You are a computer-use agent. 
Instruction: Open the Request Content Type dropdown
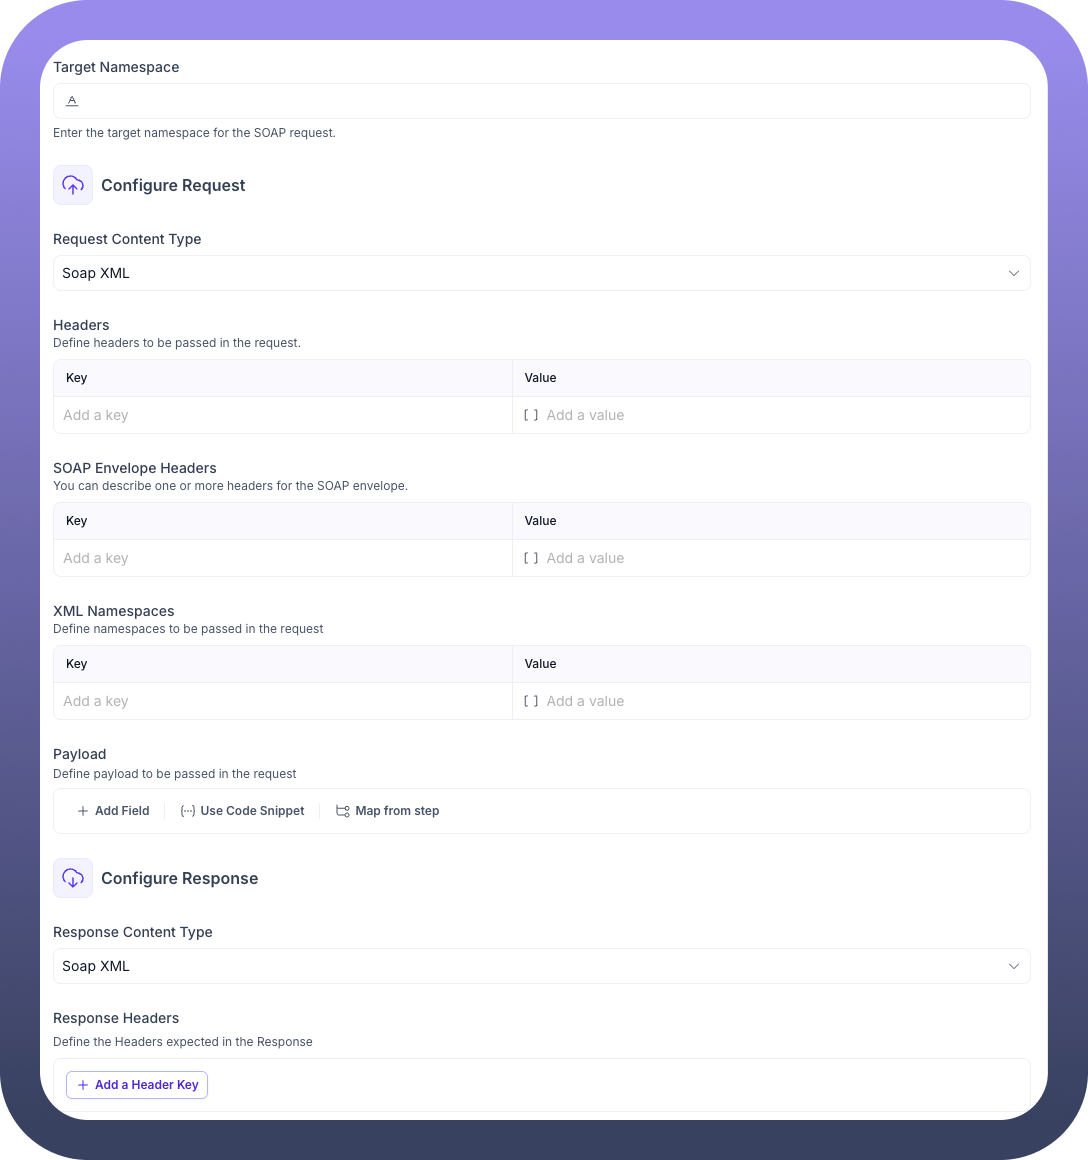click(540, 273)
